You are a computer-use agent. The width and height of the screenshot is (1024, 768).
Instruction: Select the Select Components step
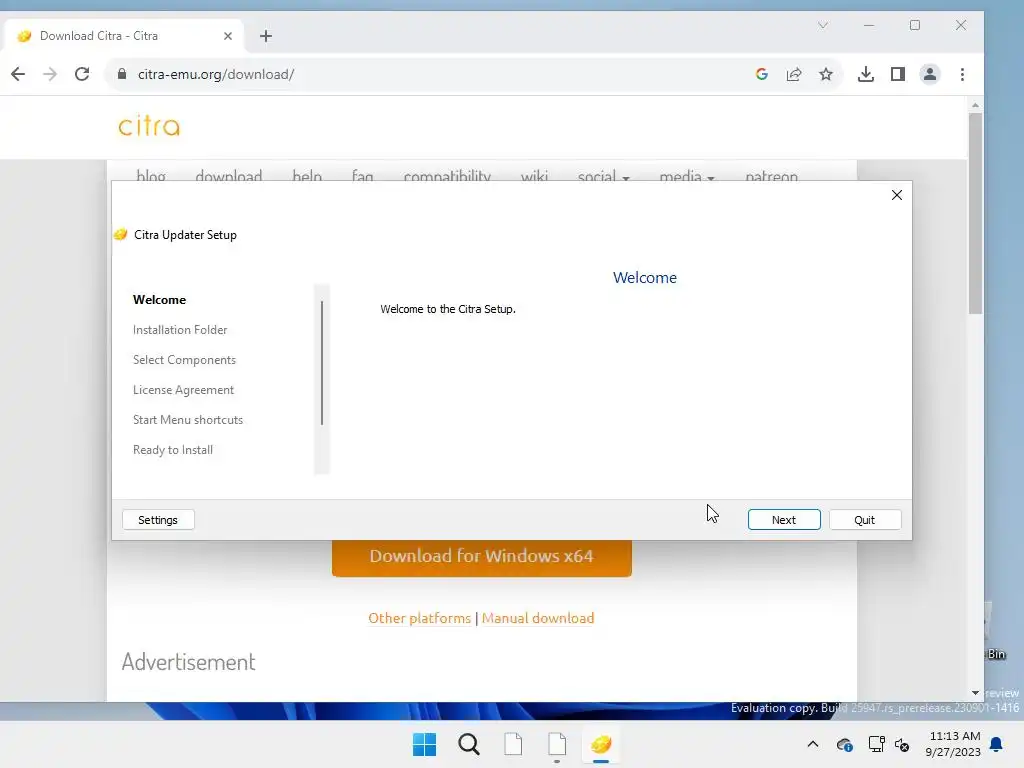tap(184, 360)
